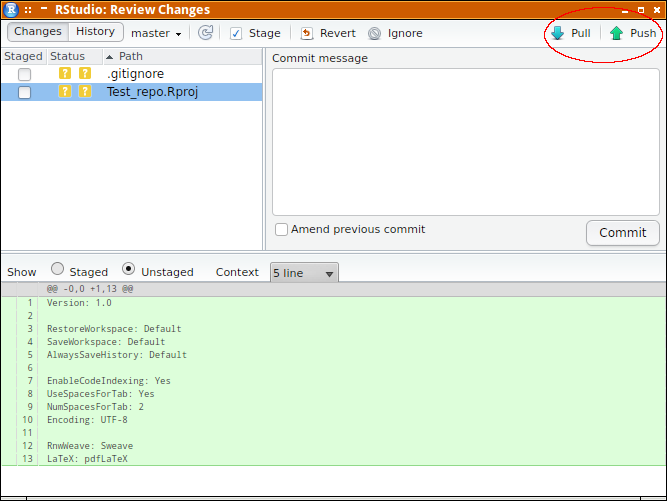The height and width of the screenshot is (501, 667).
Task: Switch to the Changes tab
Action: pos(38,31)
